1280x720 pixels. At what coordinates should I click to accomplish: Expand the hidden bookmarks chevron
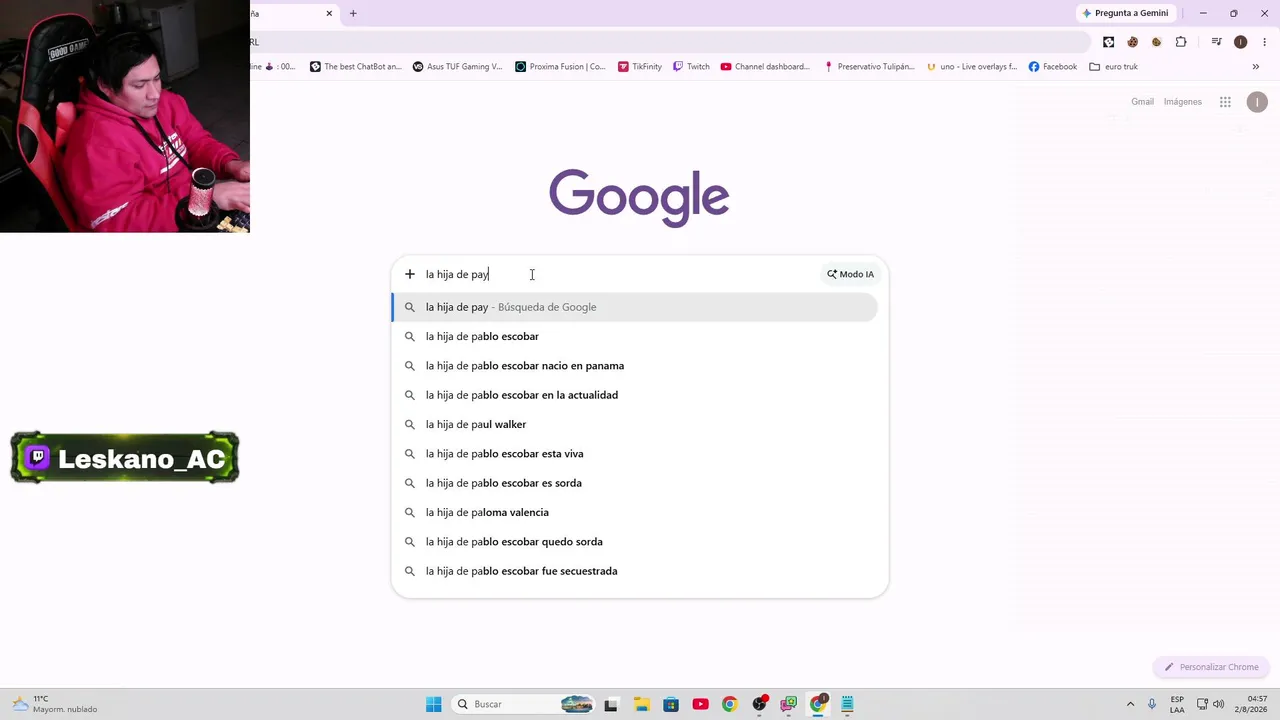pyautogui.click(x=1256, y=67)
